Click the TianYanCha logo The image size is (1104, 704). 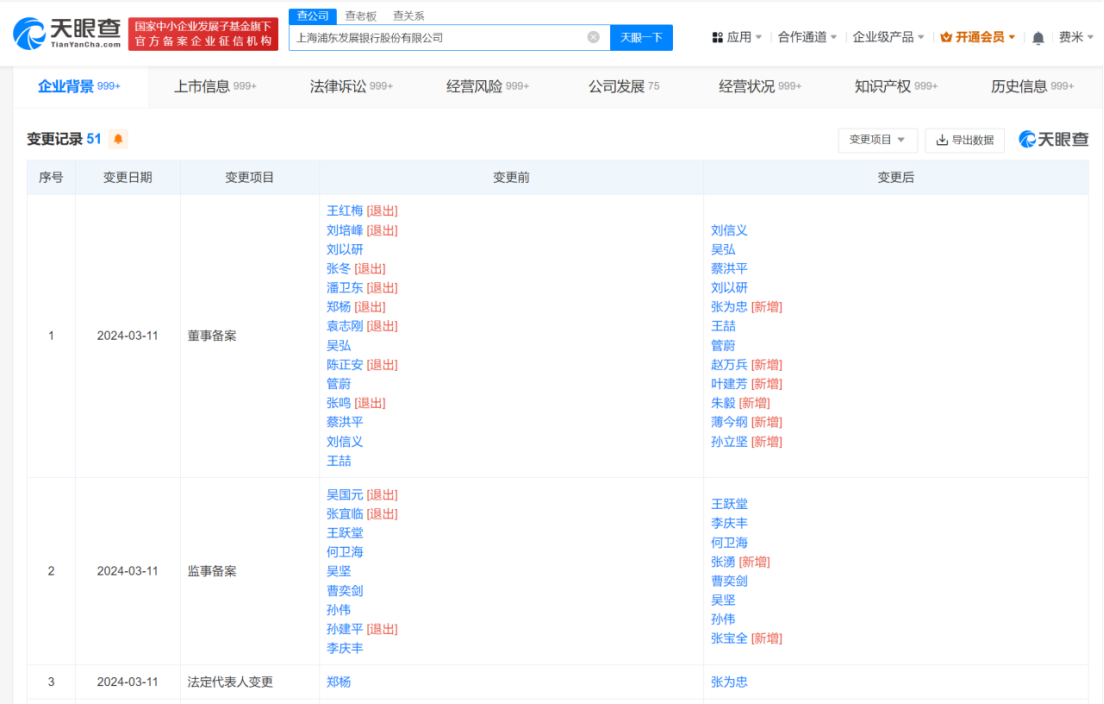tap(67, 33)
